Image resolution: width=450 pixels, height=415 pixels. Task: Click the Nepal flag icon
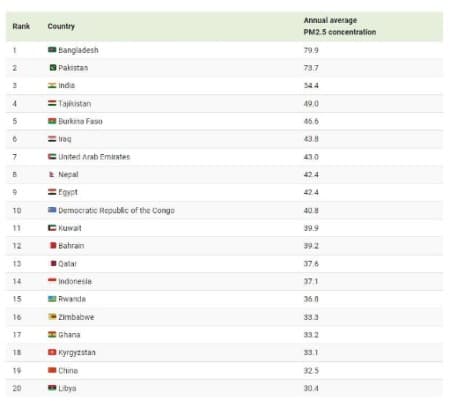coord(52,174)
